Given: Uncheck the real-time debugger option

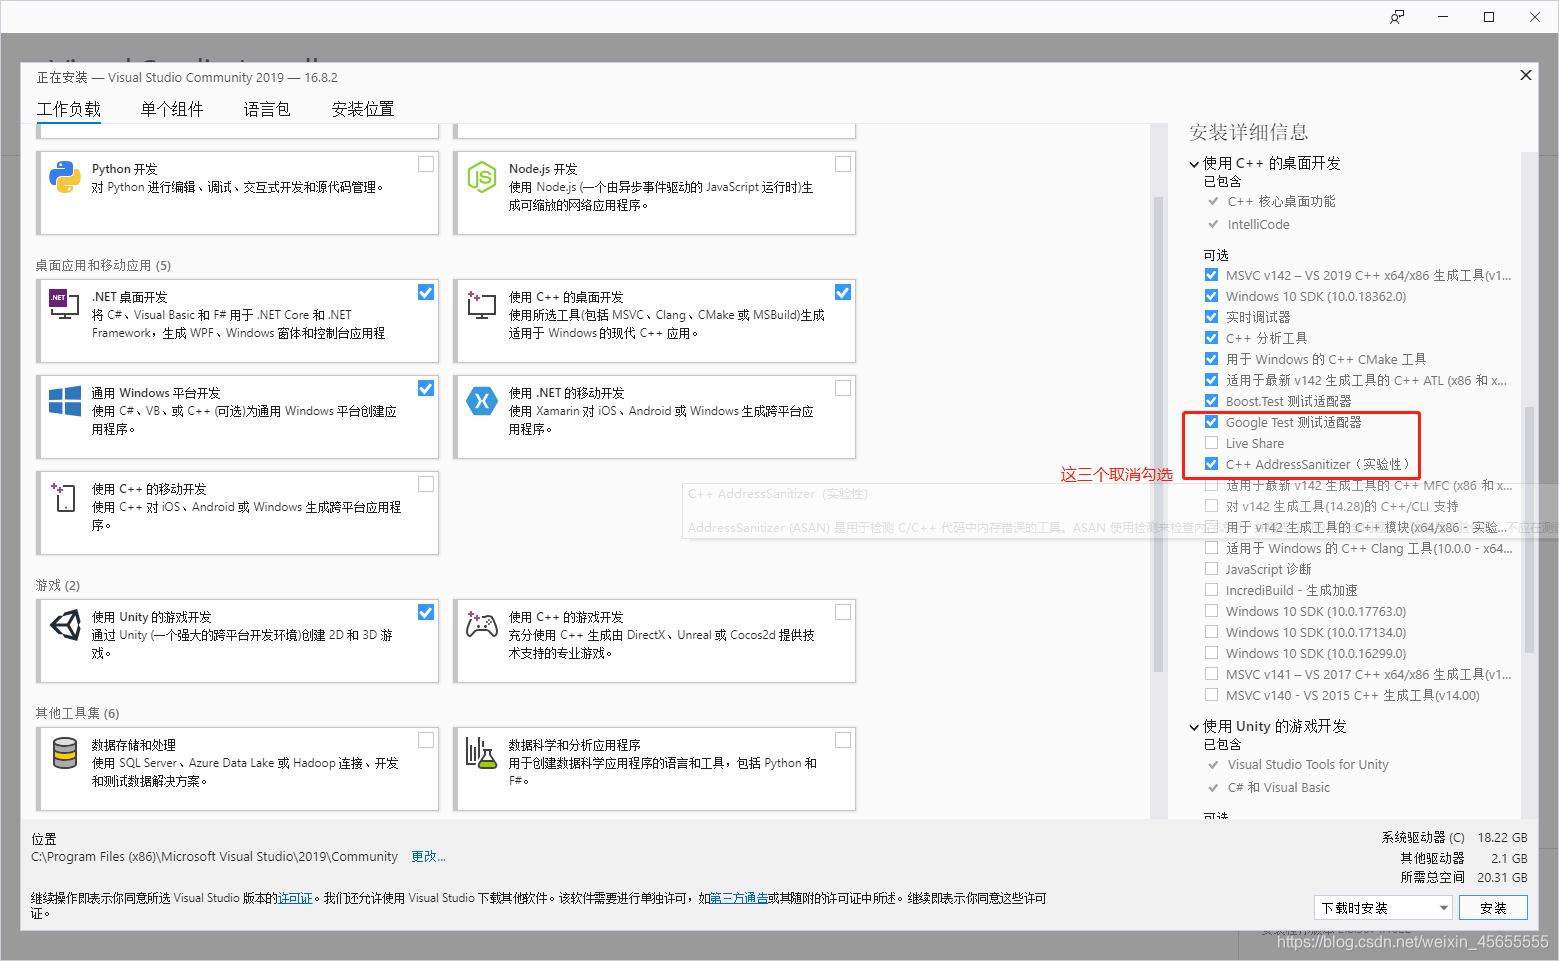Looking at the screenshot, I should click(1211, 317).
